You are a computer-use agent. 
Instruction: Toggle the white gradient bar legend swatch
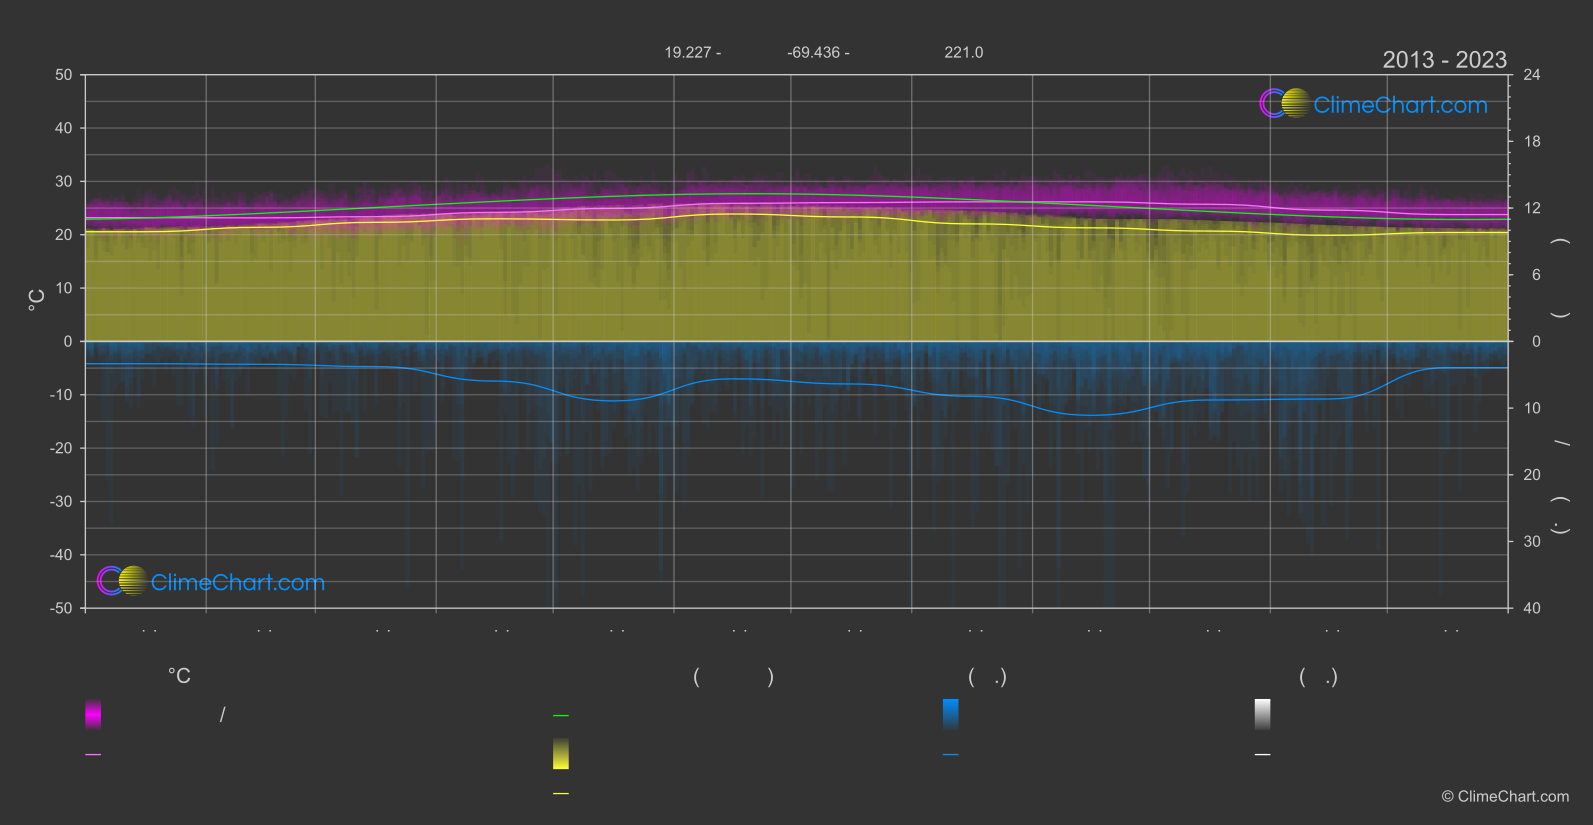pos(1262,714)
